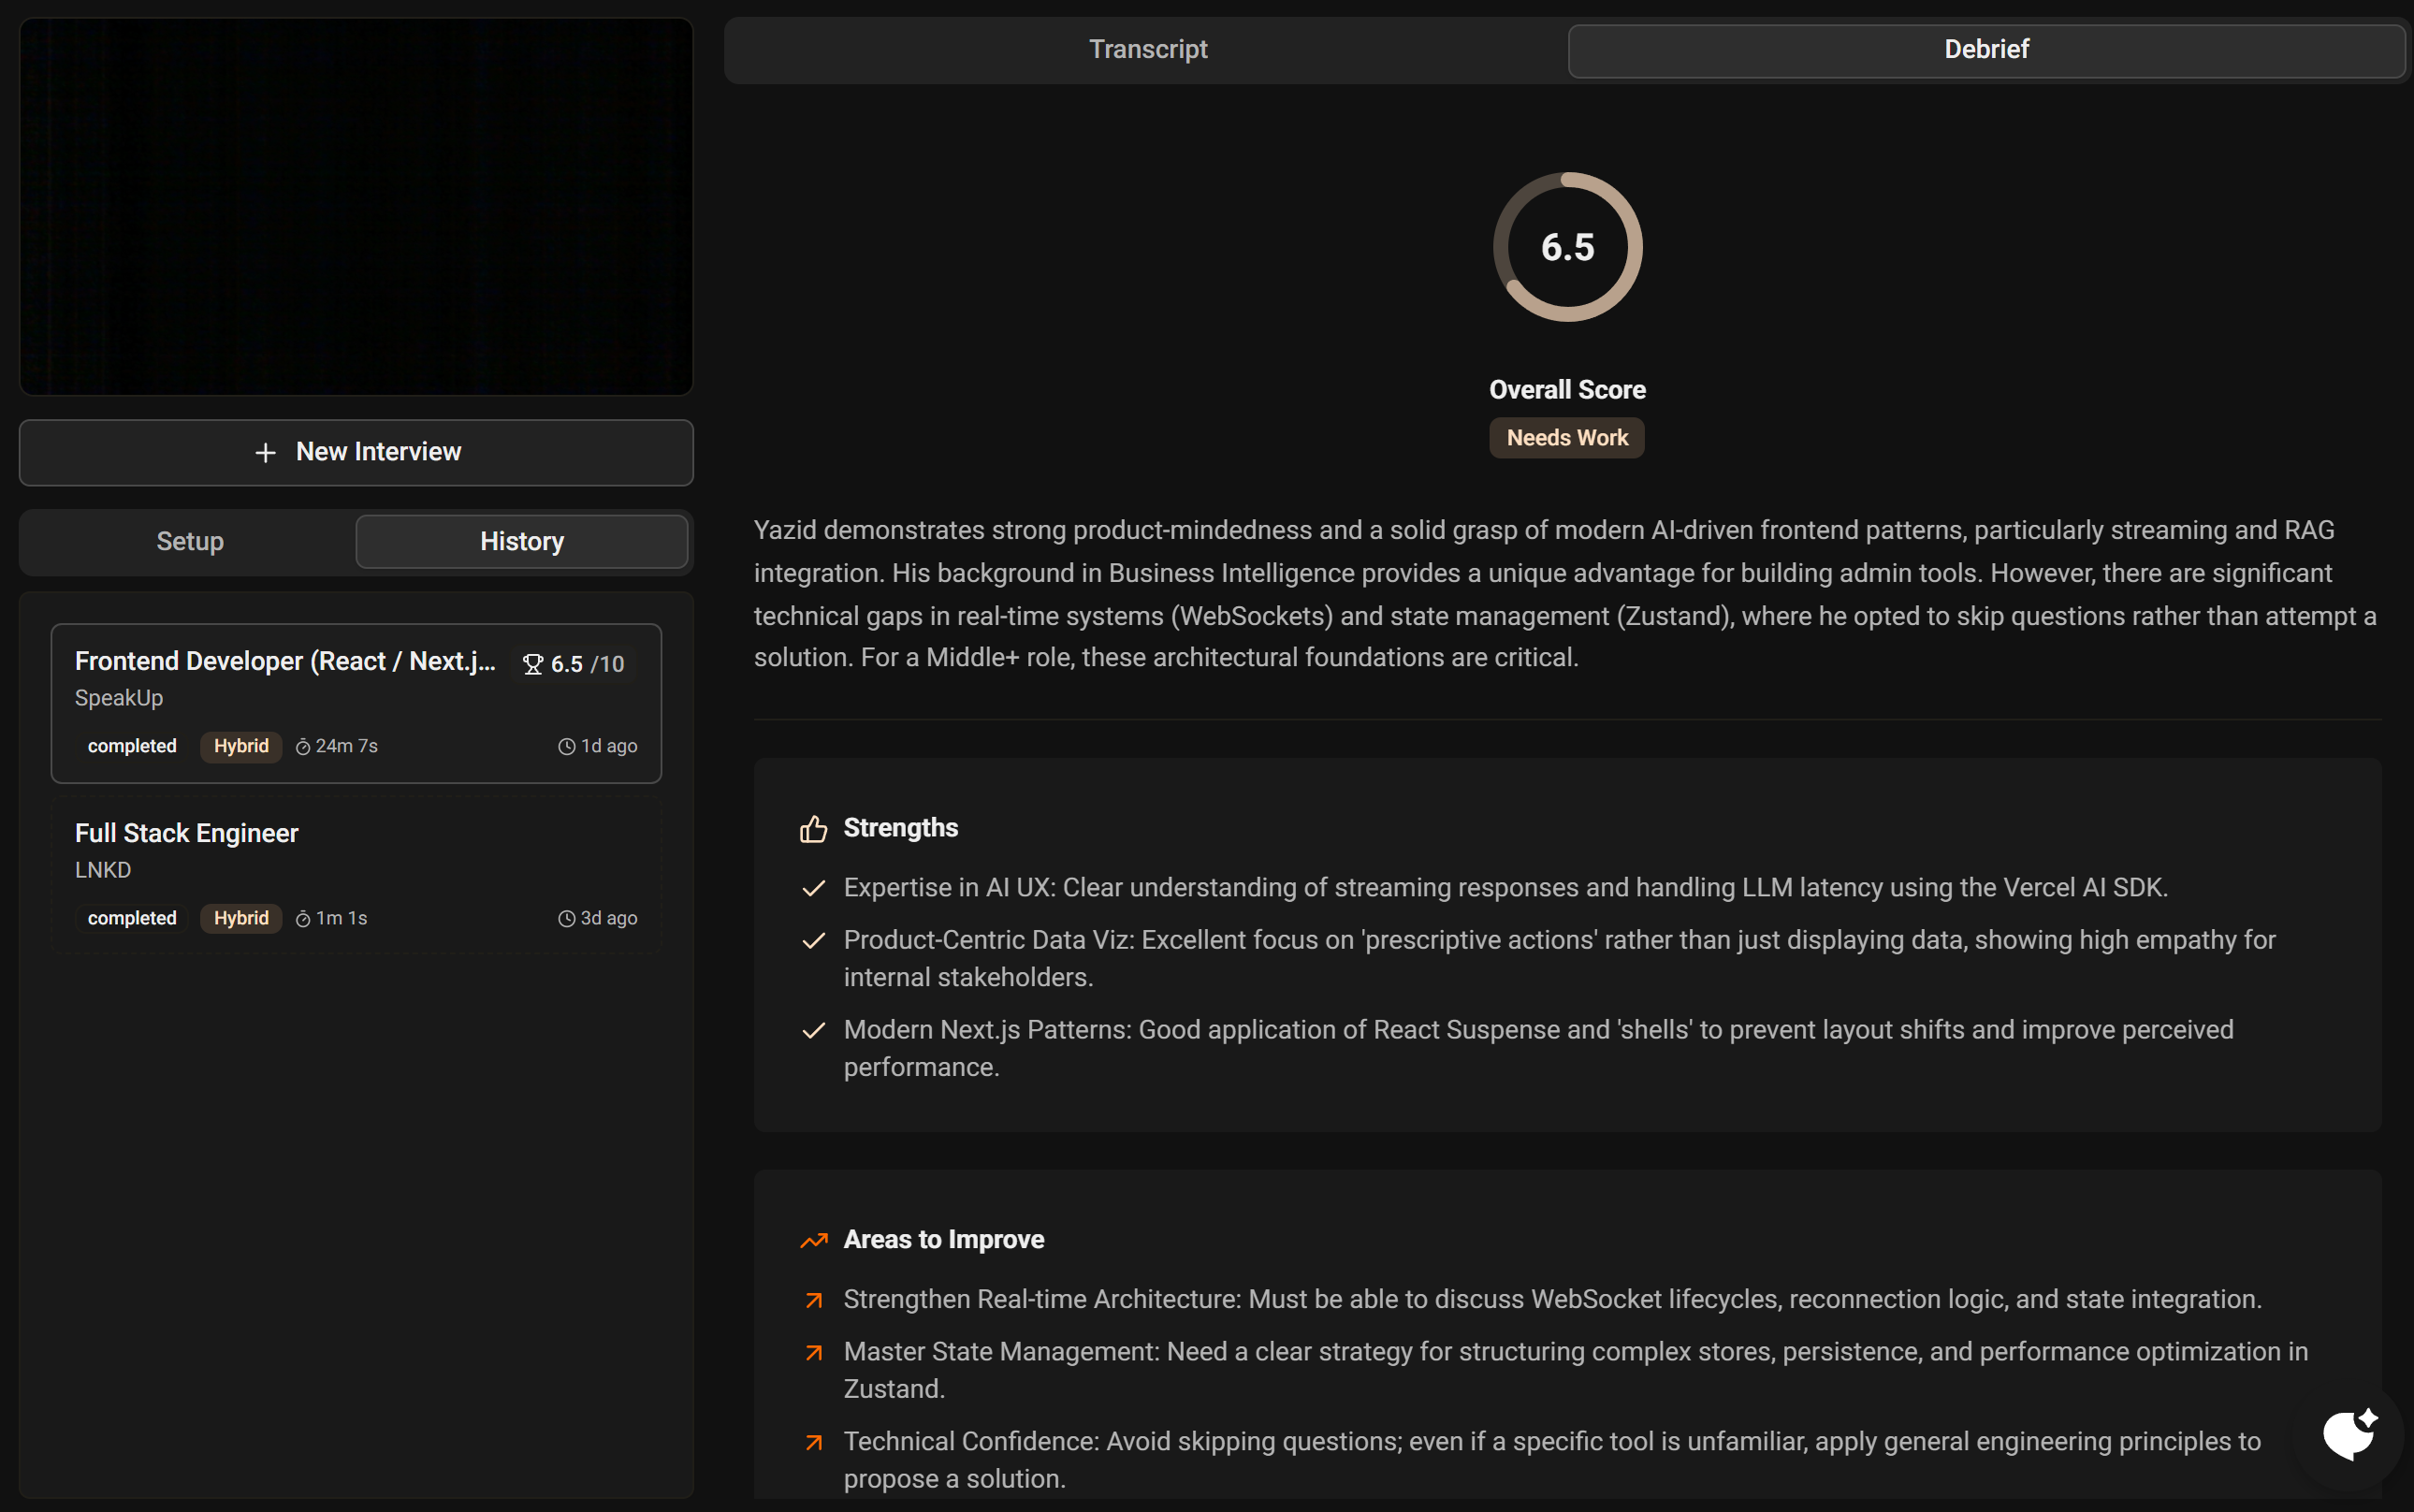Click the floating AI assistant chat icon
Screen dimensions: 2414x1512
2348,1434
